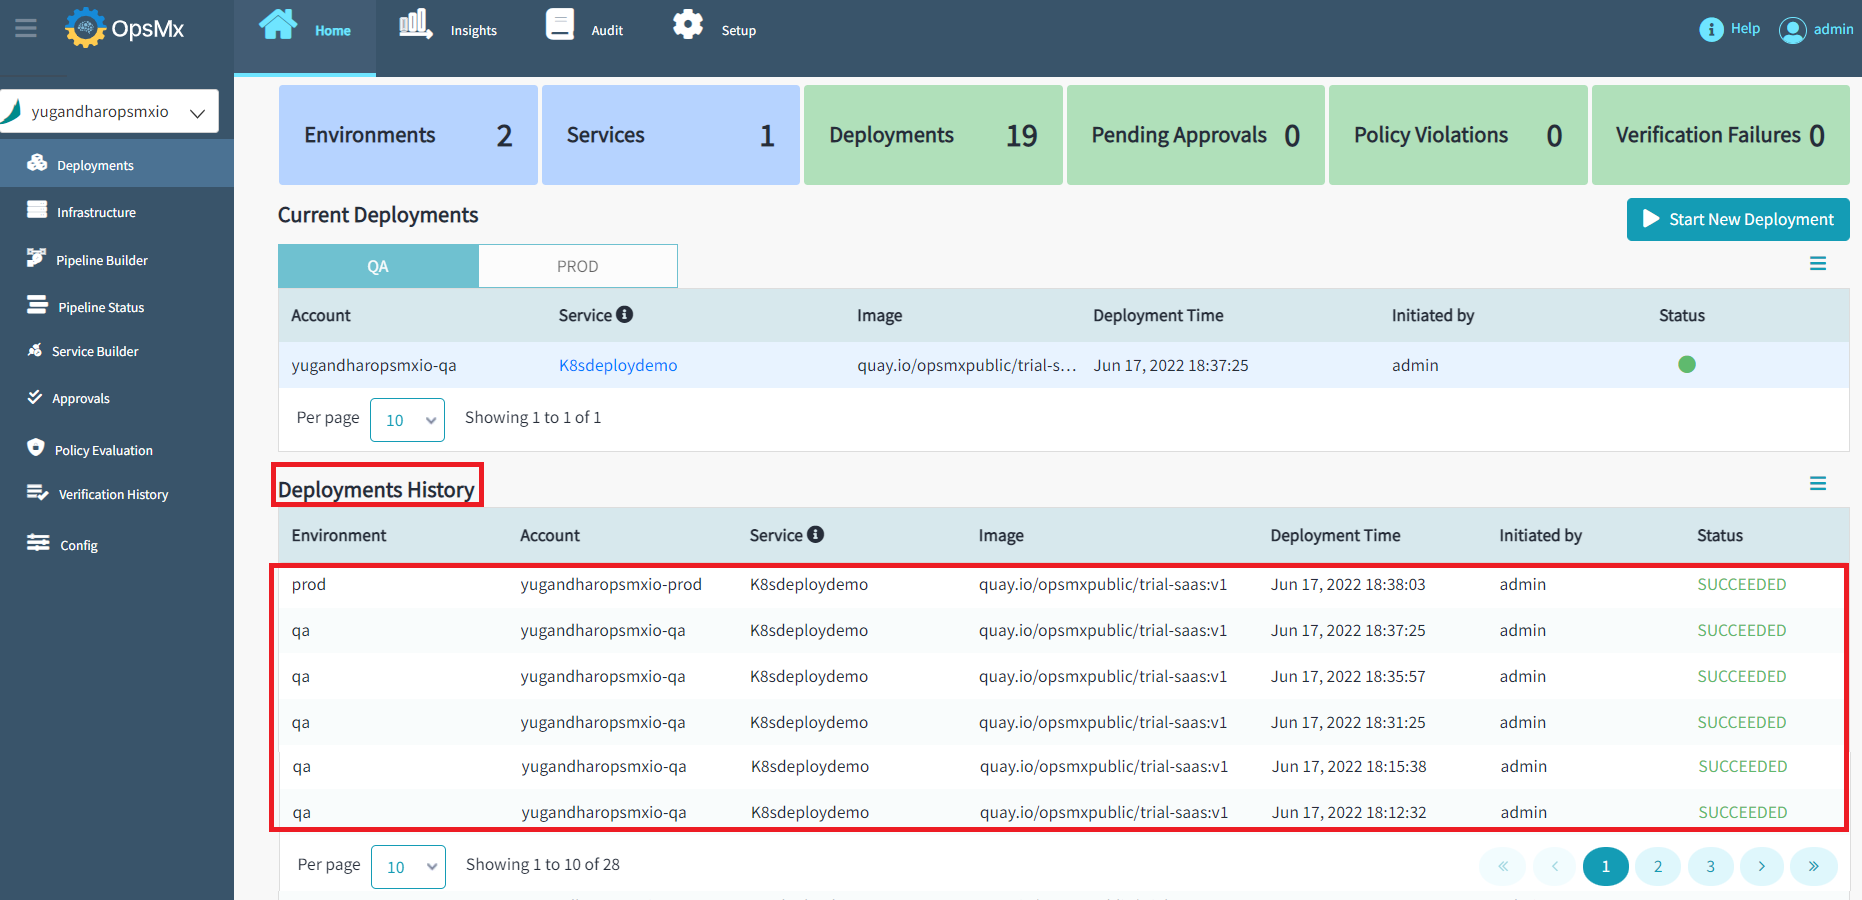Open the K8sdeploydemo service link
1862x900 pixels.
tap(618, 365)
